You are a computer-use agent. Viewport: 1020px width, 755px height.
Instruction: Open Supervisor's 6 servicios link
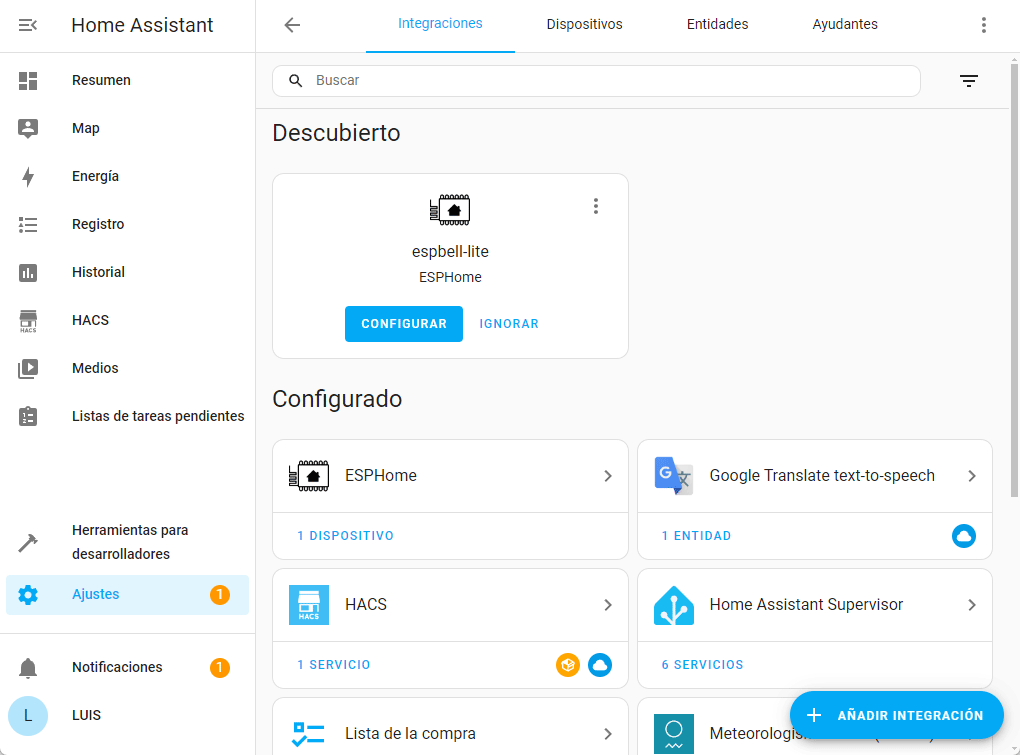(x=703, y=665)
